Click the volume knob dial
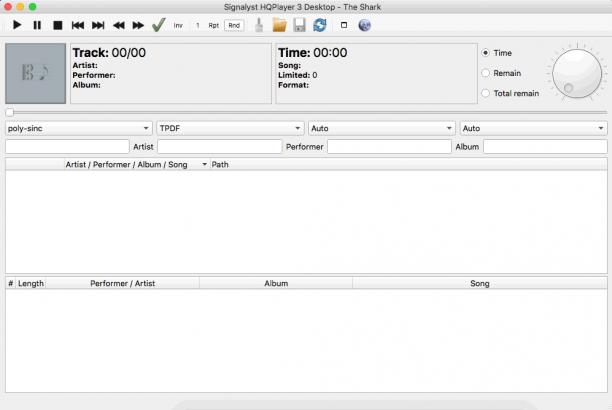Screen dimensions: 612x410 click(577, 73)
